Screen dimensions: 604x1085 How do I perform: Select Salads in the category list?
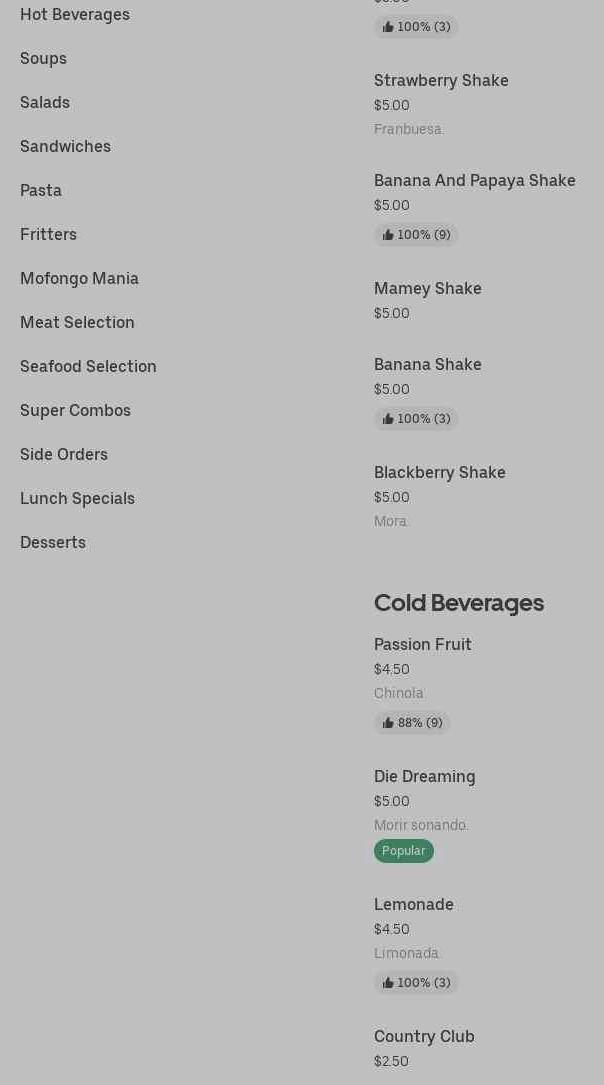[45, 102]
